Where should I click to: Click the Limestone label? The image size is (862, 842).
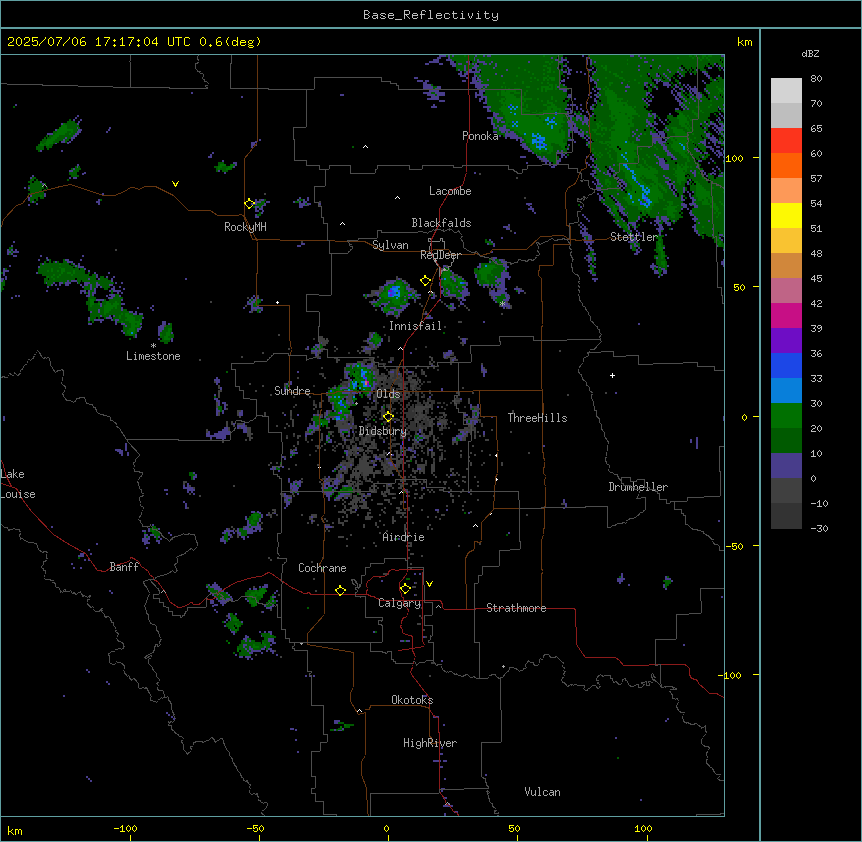pyautogui.click(x=153, y=356)
